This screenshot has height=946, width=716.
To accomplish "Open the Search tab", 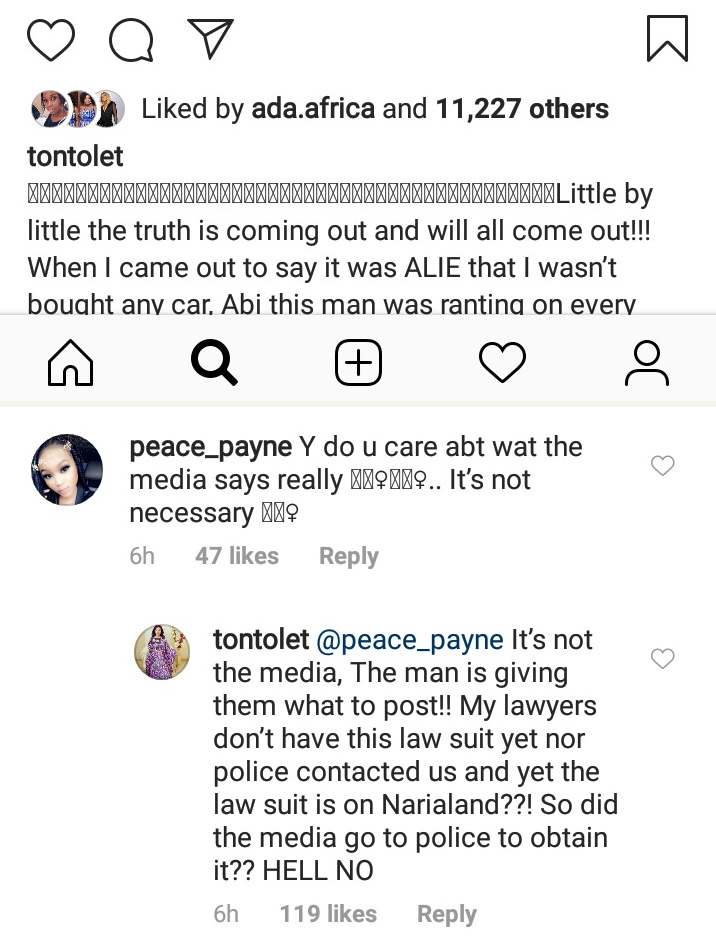I will pyautogui.click(x=213, y=363).
